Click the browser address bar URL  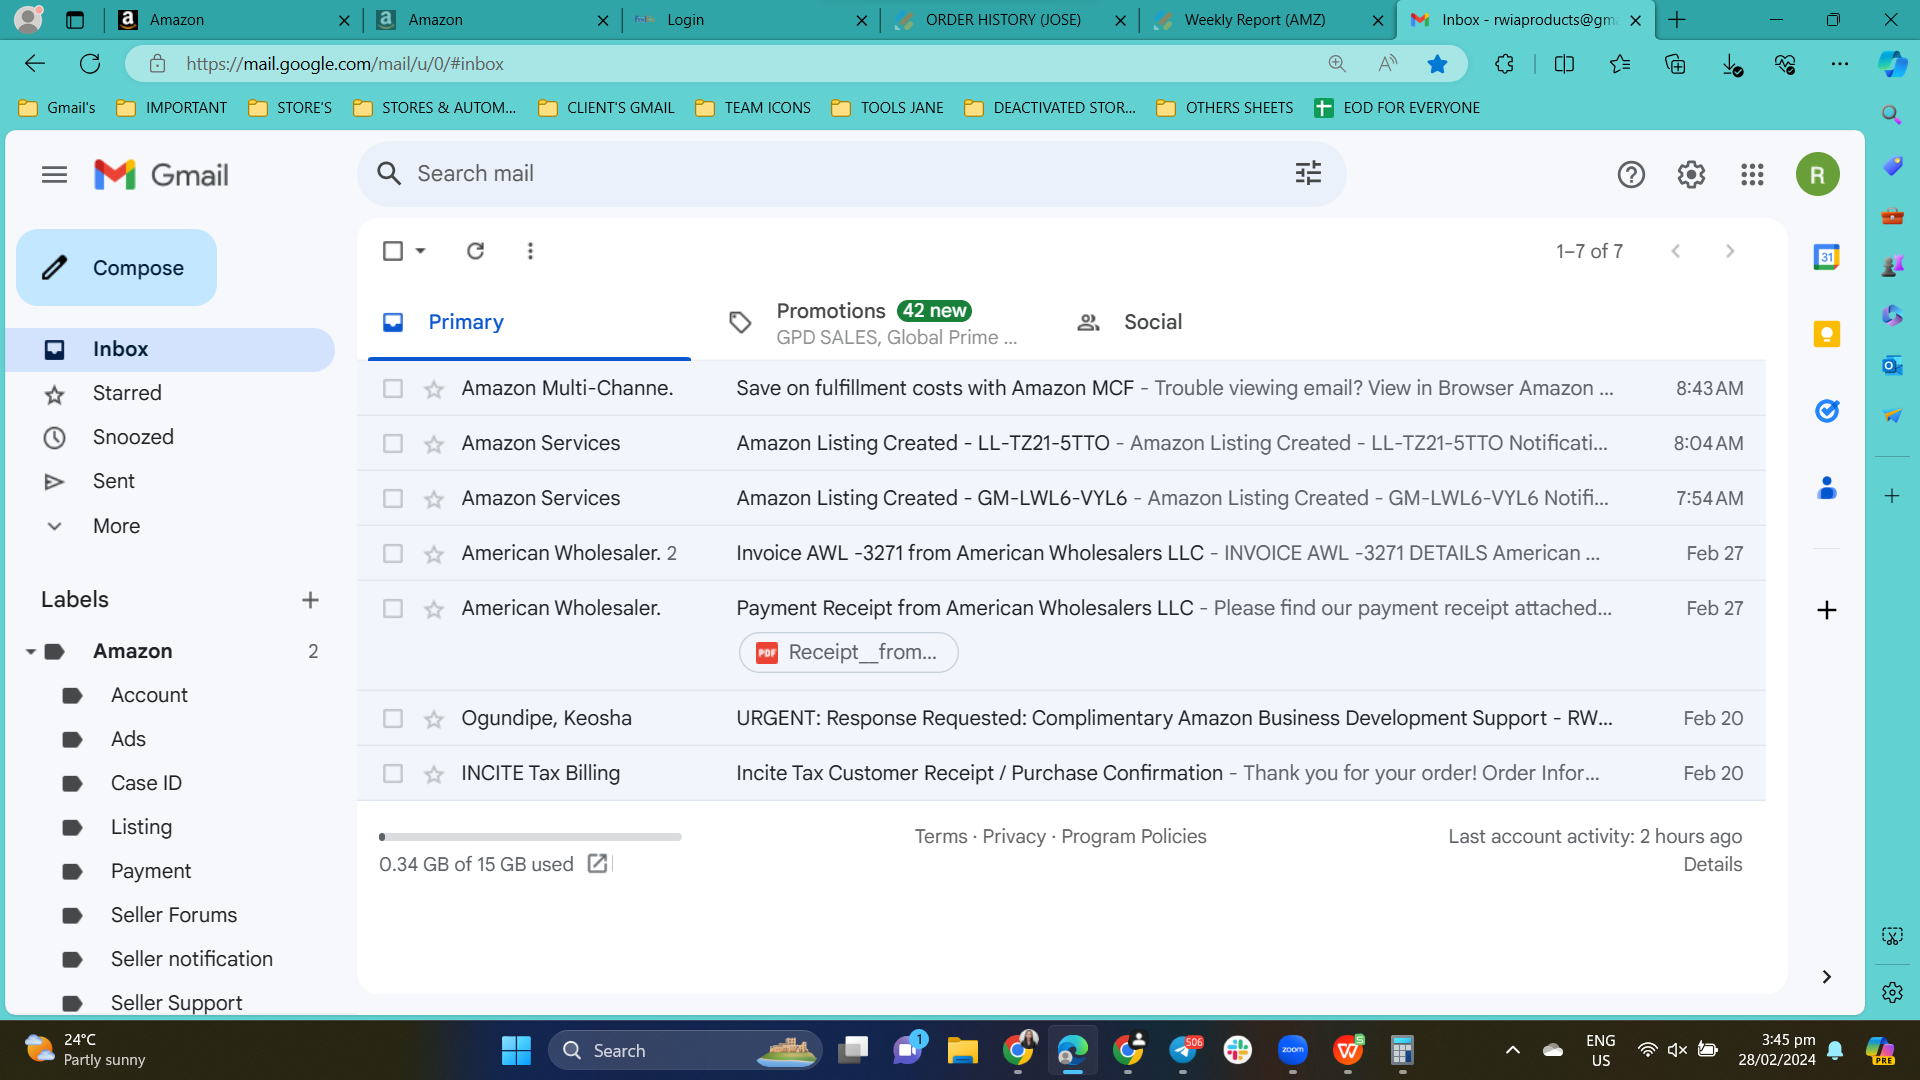[x=344, y=64]
